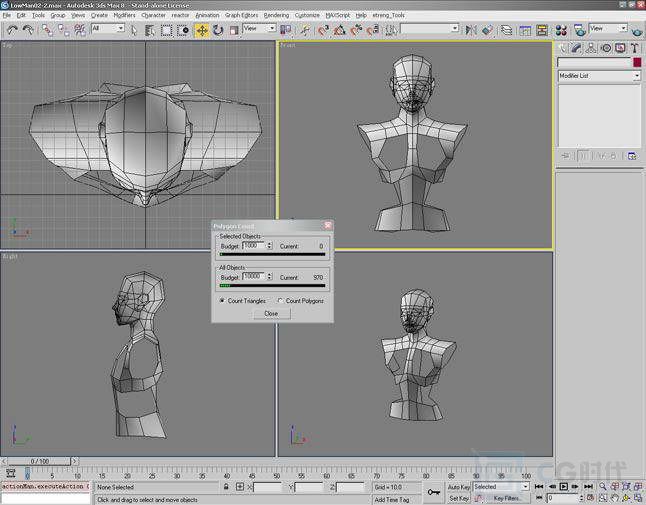Click the All Objects Budget input field

(x=254, y=276)
